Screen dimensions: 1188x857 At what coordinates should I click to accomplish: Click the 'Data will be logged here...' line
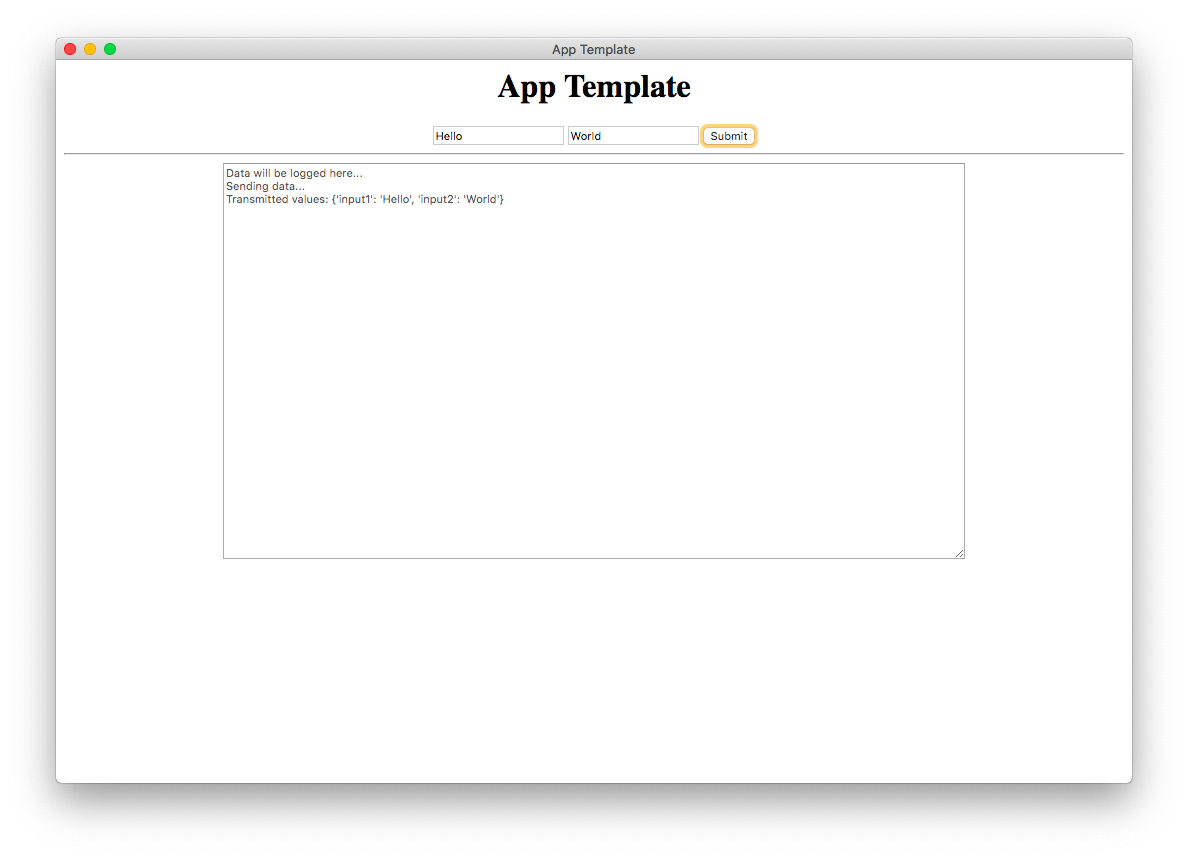pyautogui.click(x=294, y=174)
